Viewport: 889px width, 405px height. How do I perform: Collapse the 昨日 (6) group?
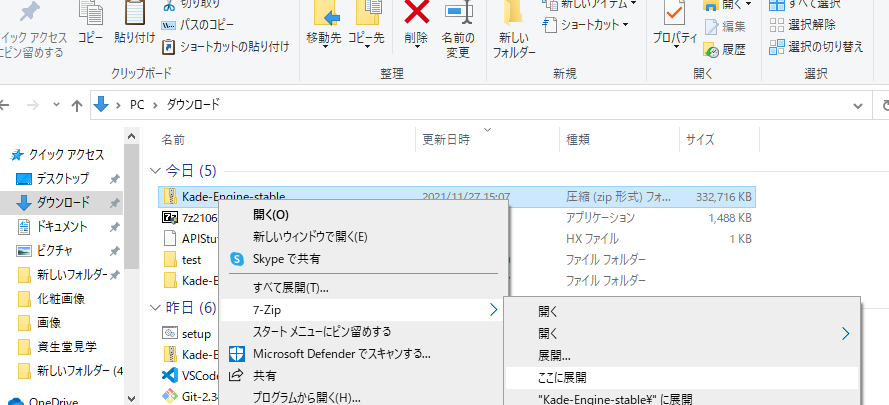[155, 308]
